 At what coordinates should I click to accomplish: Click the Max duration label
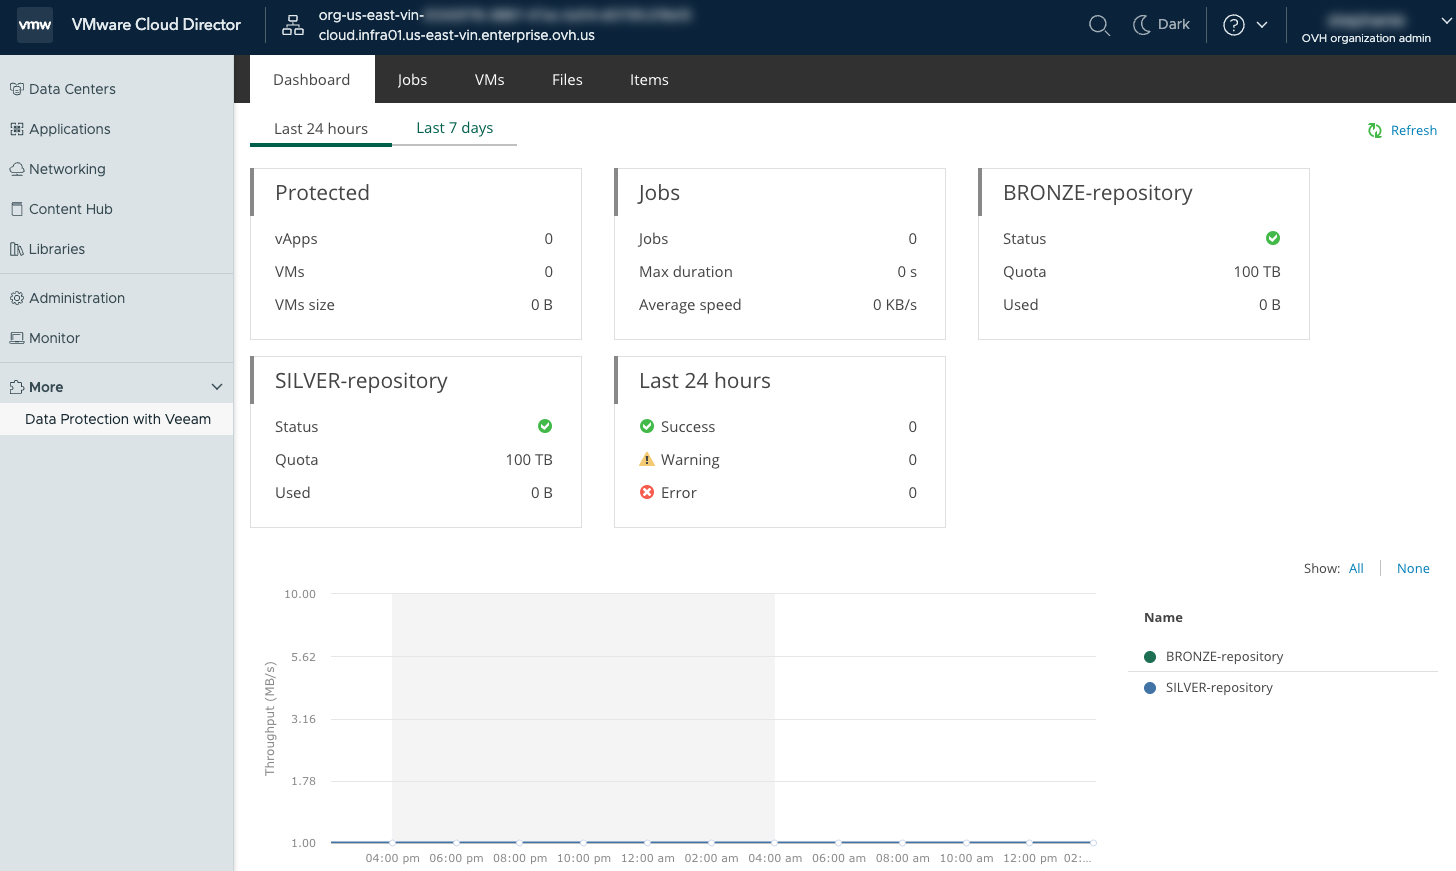[686, 272]
